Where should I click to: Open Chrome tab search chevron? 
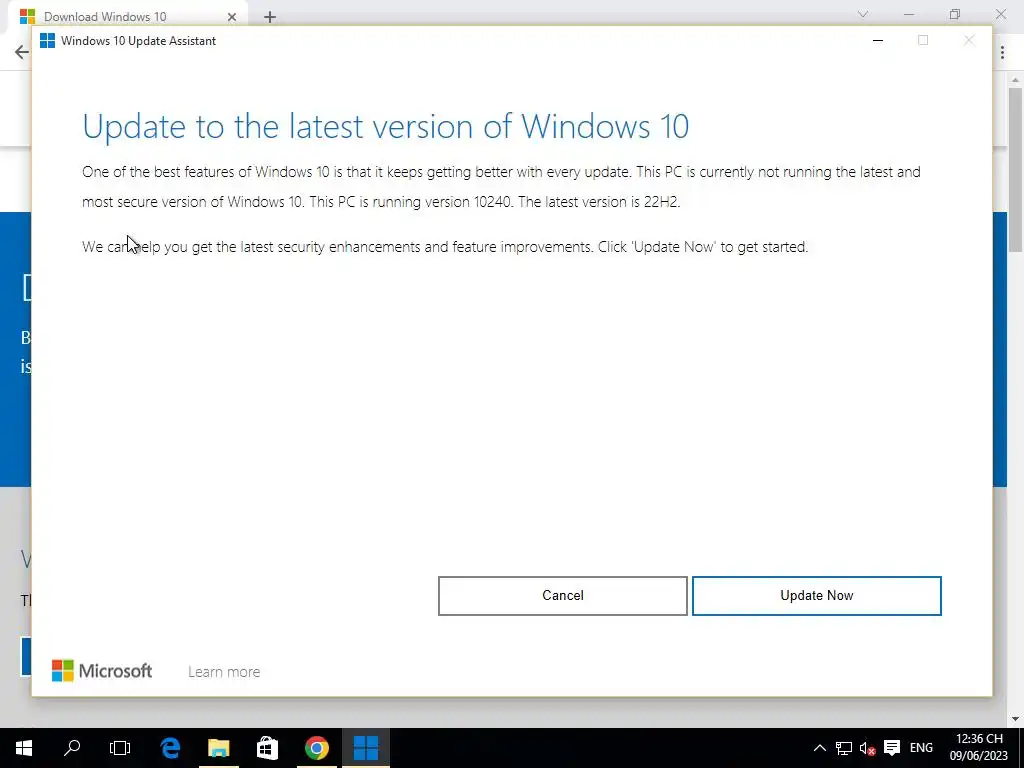[x=863, y=14]
